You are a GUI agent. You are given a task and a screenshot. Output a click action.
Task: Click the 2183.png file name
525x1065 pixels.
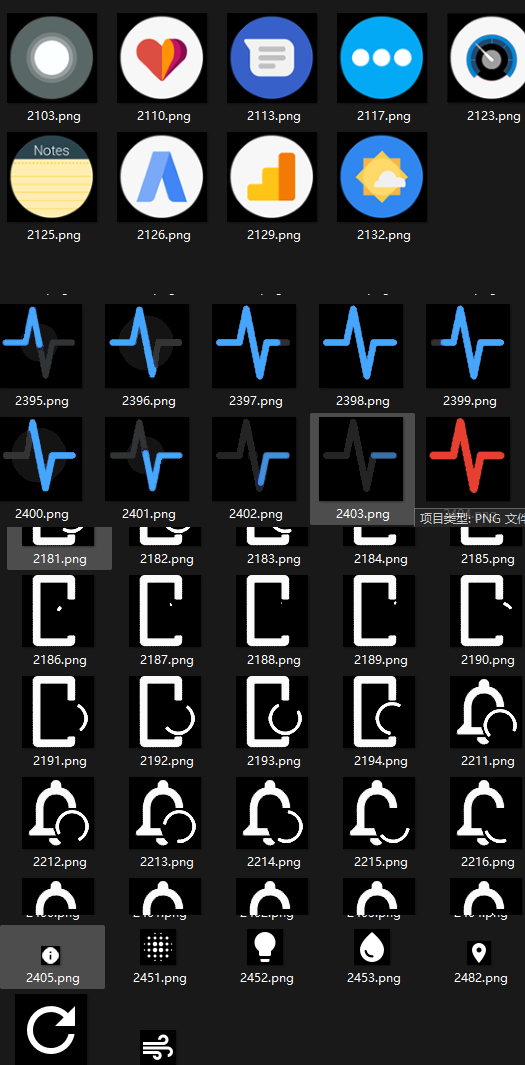click(274, 559)
